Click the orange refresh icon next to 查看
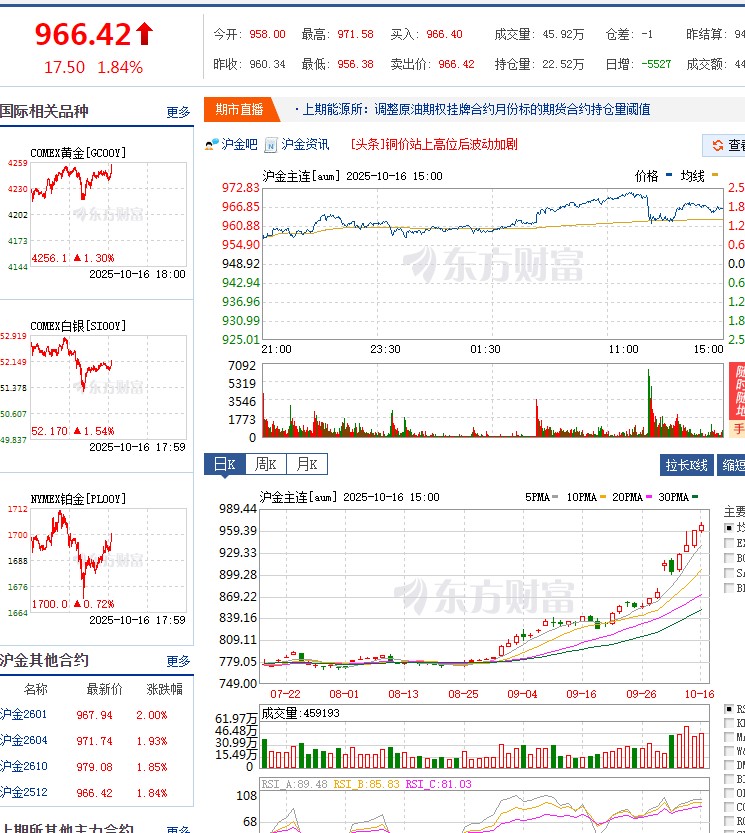 coord(717,146)
